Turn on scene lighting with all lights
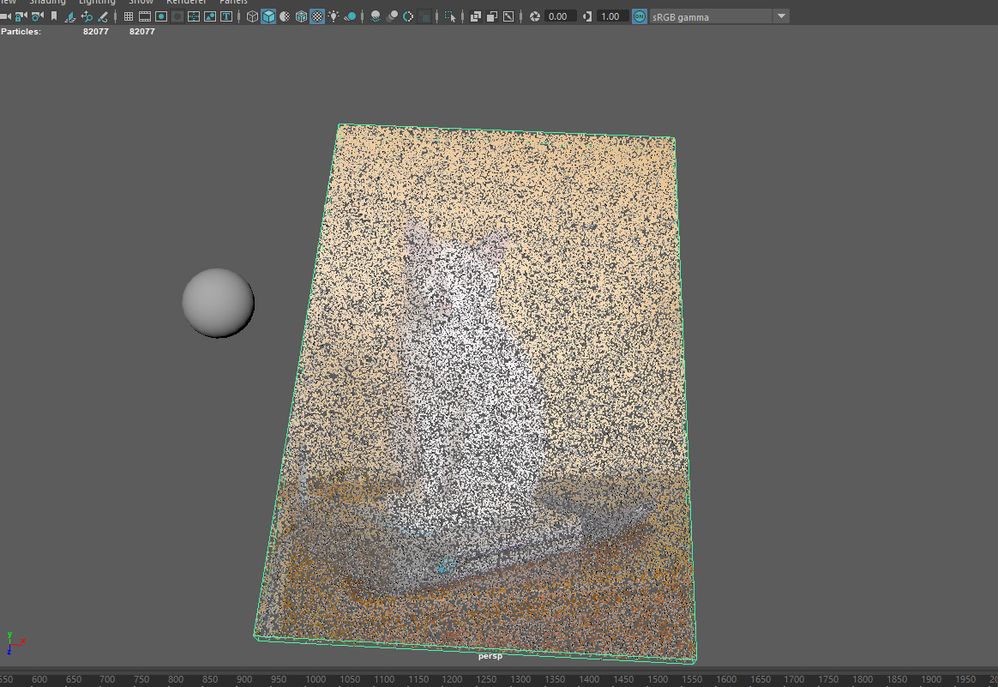Screen dimensions: 998x687 (333, 16)
